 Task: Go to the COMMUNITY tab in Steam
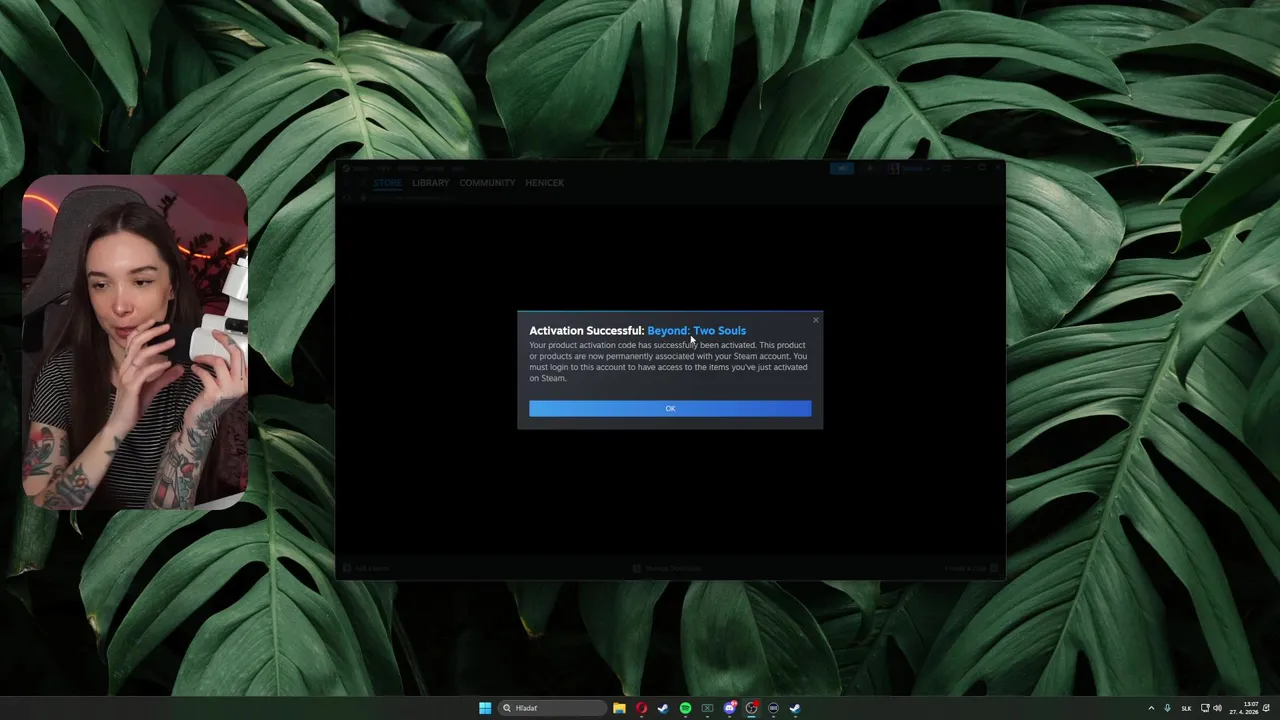click(487, 183)
